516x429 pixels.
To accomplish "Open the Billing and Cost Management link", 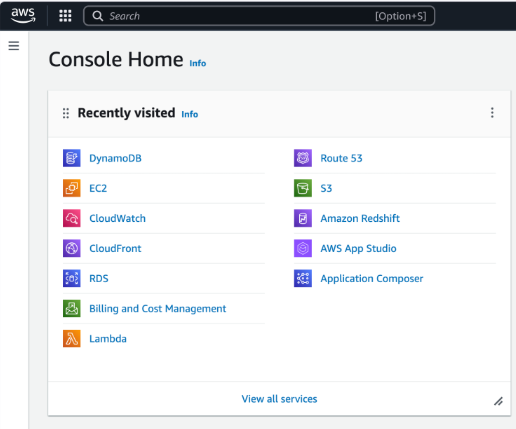I will tap(157, 309).
